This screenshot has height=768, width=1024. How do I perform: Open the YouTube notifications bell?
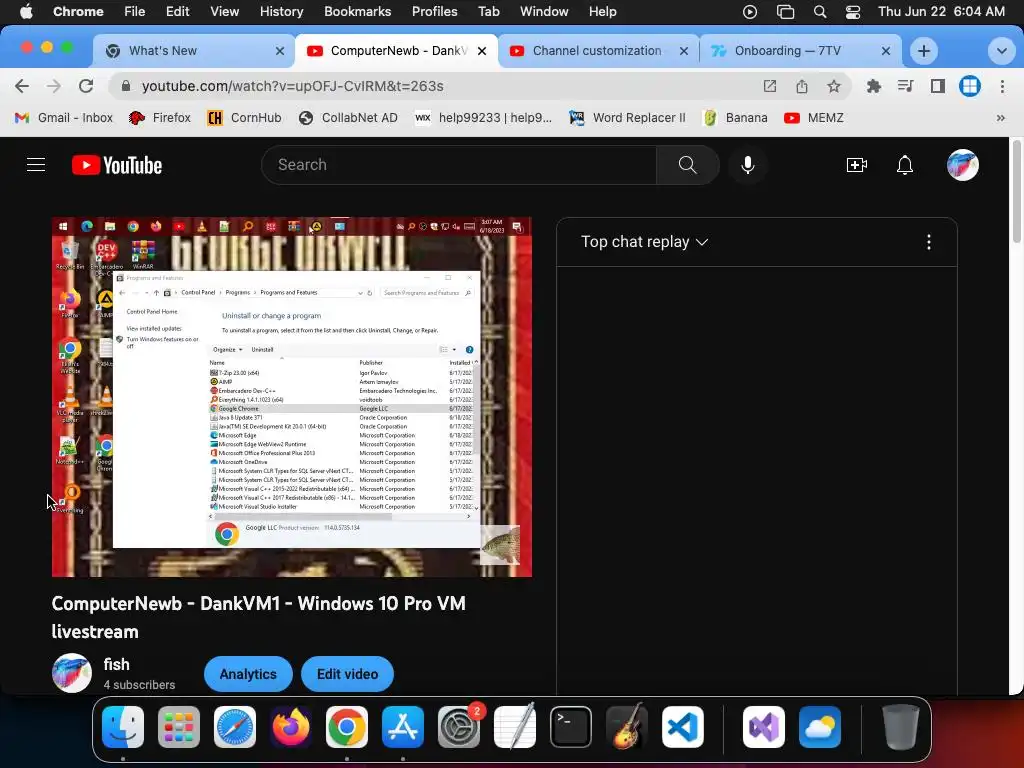pos(904,165)
